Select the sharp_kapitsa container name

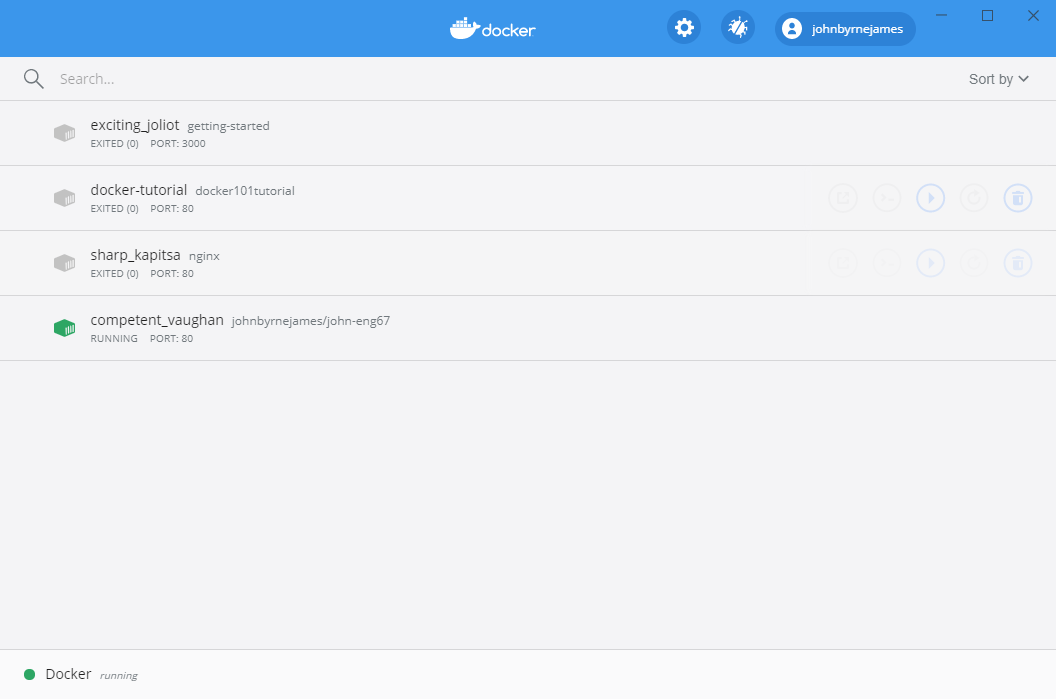tap(135, 255)
